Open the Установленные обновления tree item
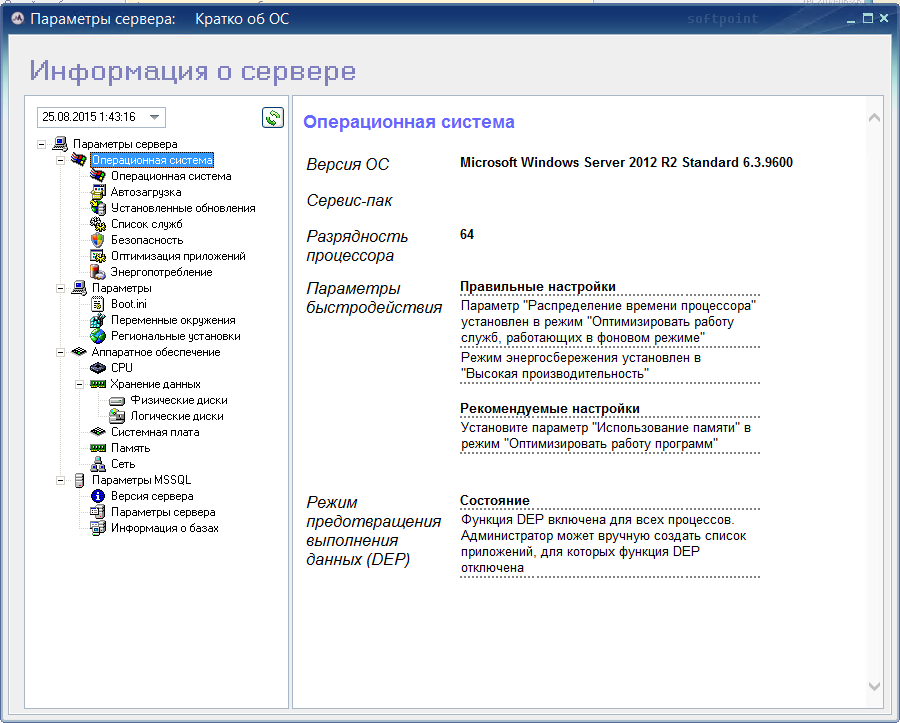 183,208
